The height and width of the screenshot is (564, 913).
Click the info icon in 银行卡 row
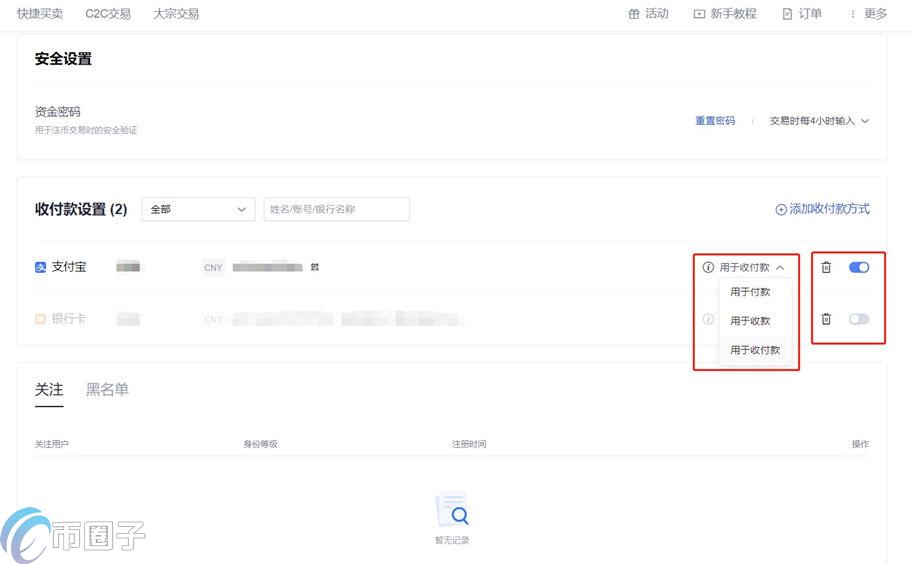tap(708, 319)
